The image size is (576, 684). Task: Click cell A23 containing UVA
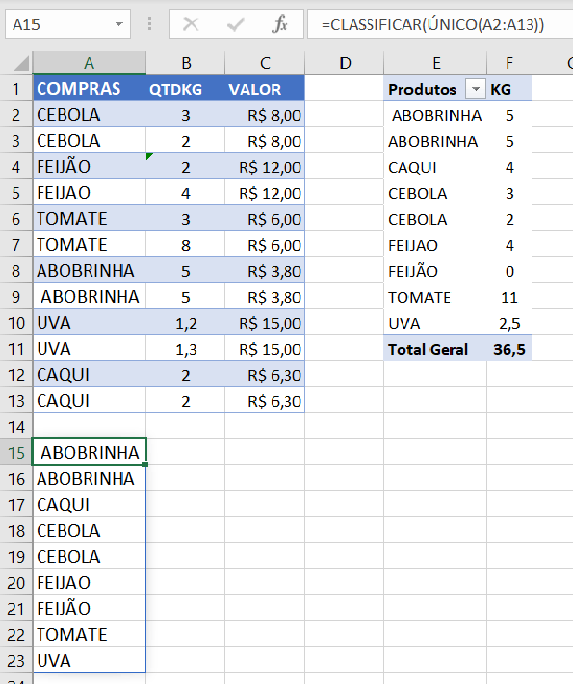[89, 660]
